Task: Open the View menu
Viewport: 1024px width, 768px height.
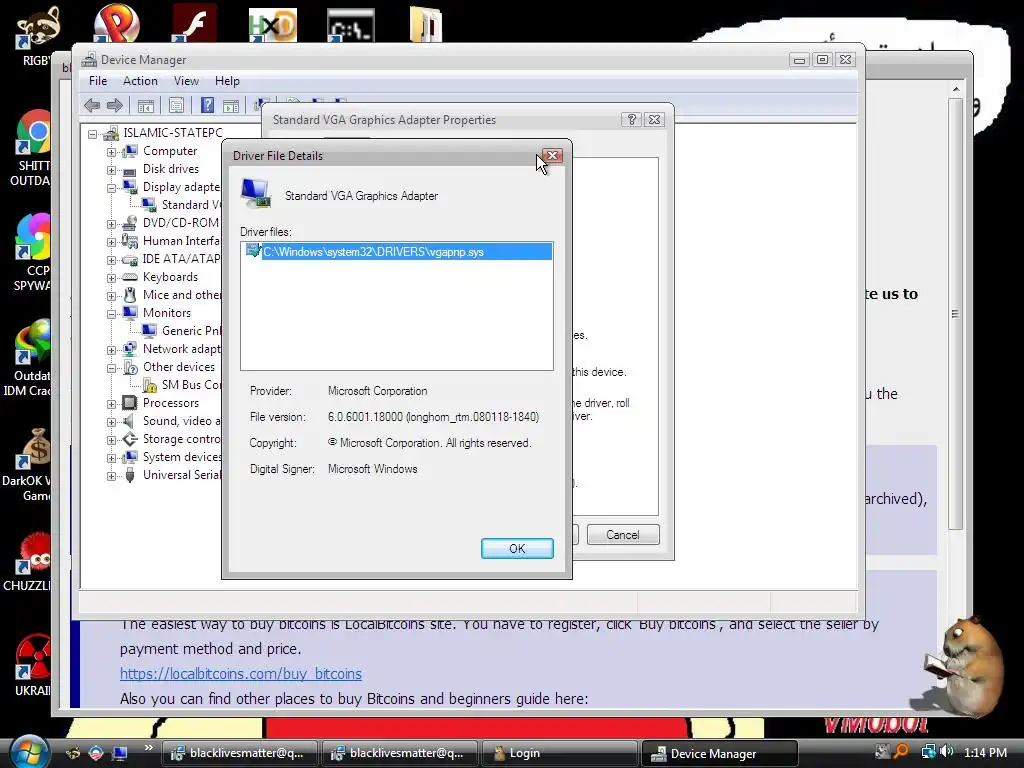Action: 186,81
